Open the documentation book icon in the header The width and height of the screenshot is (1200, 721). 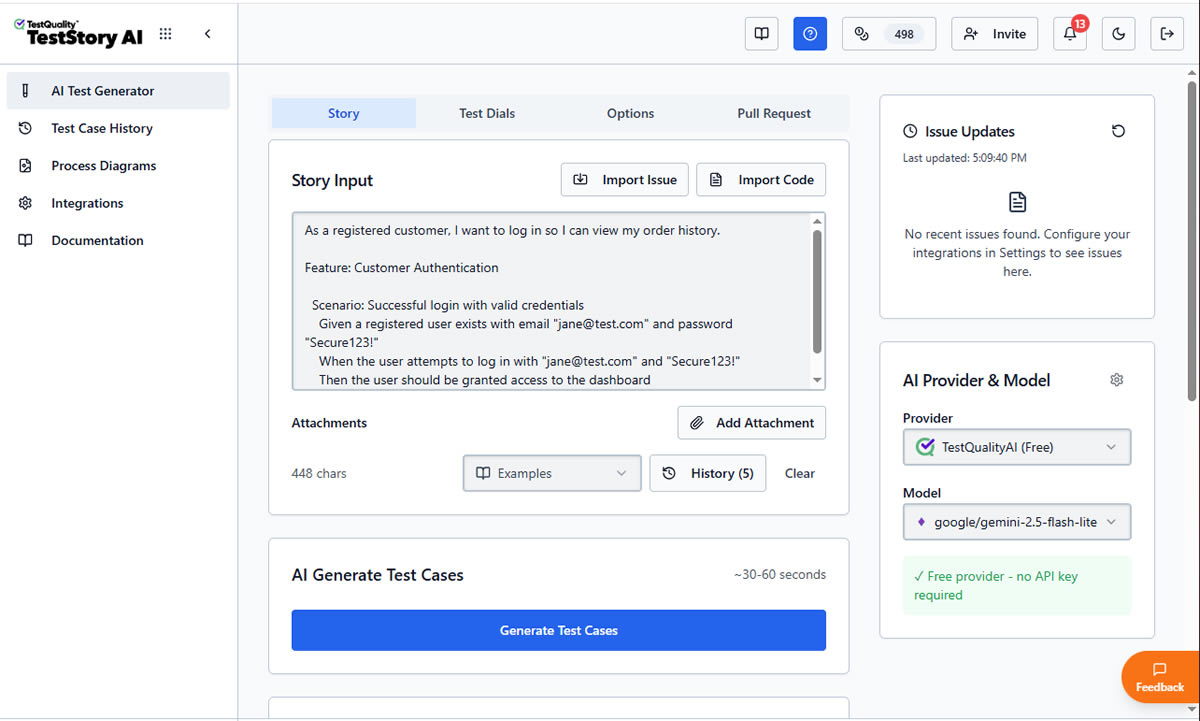tap(761, 33)
